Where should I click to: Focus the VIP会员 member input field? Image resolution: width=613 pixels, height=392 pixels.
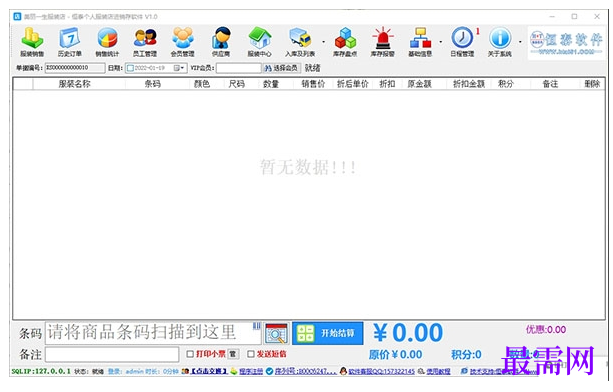tap(238, 68)
